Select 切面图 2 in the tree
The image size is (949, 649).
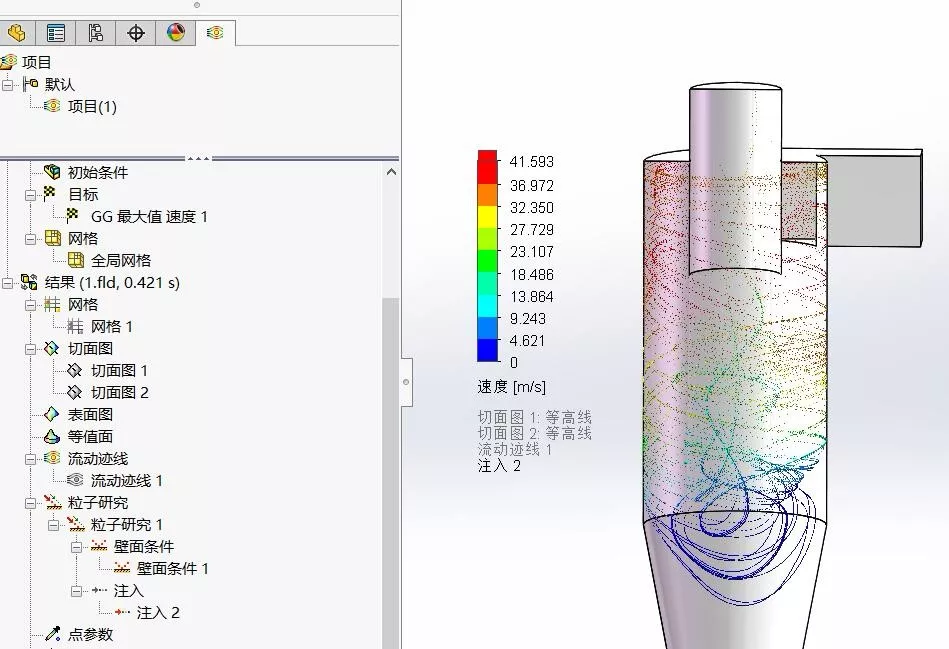(x=119, y=392)
